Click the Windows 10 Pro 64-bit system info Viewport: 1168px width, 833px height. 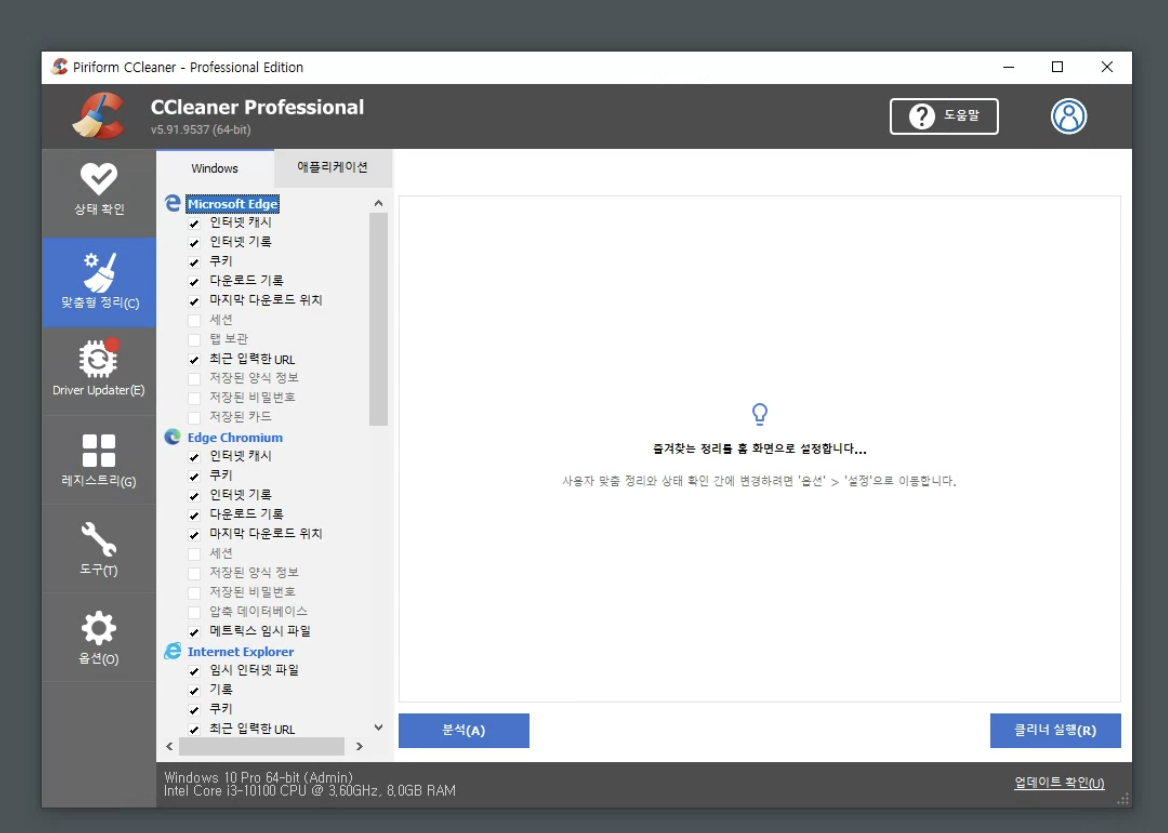click(x=258, y=777)
